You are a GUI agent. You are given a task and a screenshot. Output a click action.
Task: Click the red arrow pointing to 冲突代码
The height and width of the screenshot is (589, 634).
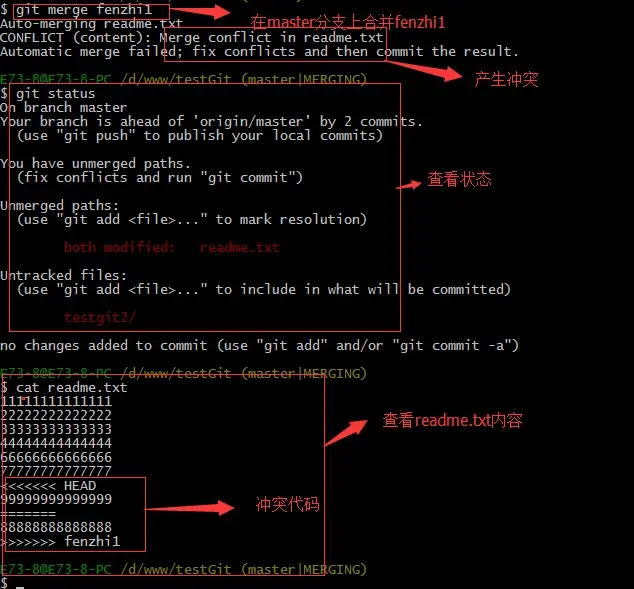point(190,508)
